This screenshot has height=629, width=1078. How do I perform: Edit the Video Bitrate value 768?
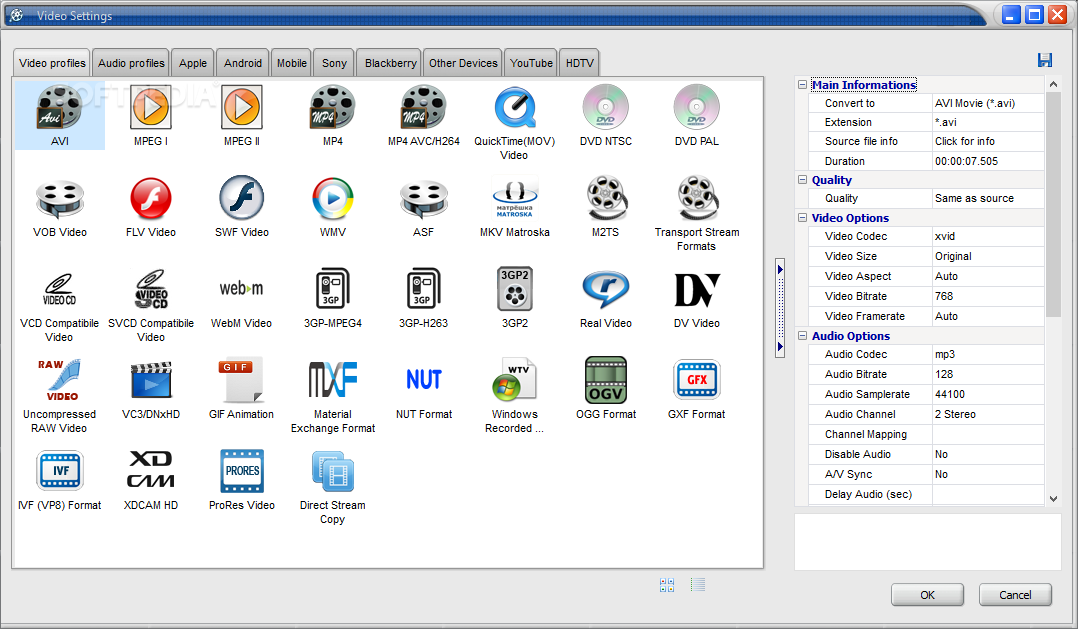988,296
